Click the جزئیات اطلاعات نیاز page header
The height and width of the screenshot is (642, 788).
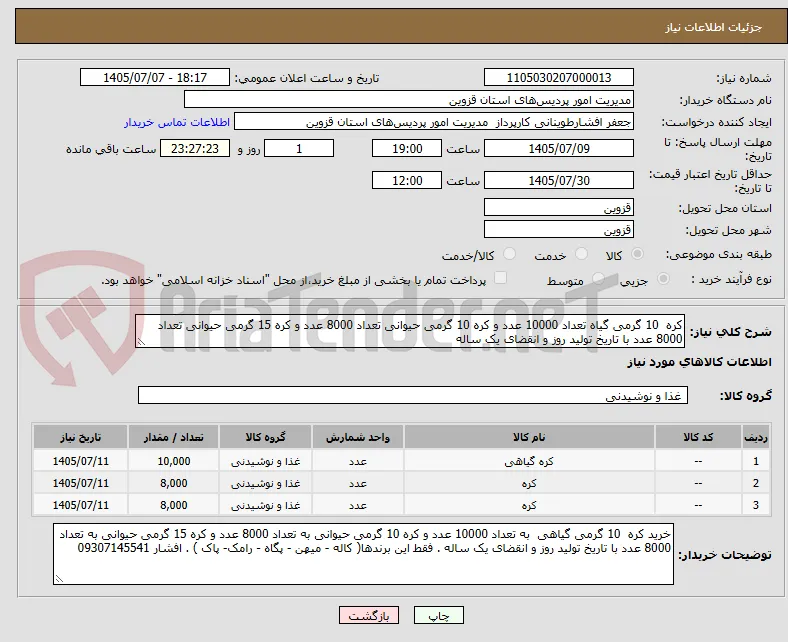tap(714, 27)
